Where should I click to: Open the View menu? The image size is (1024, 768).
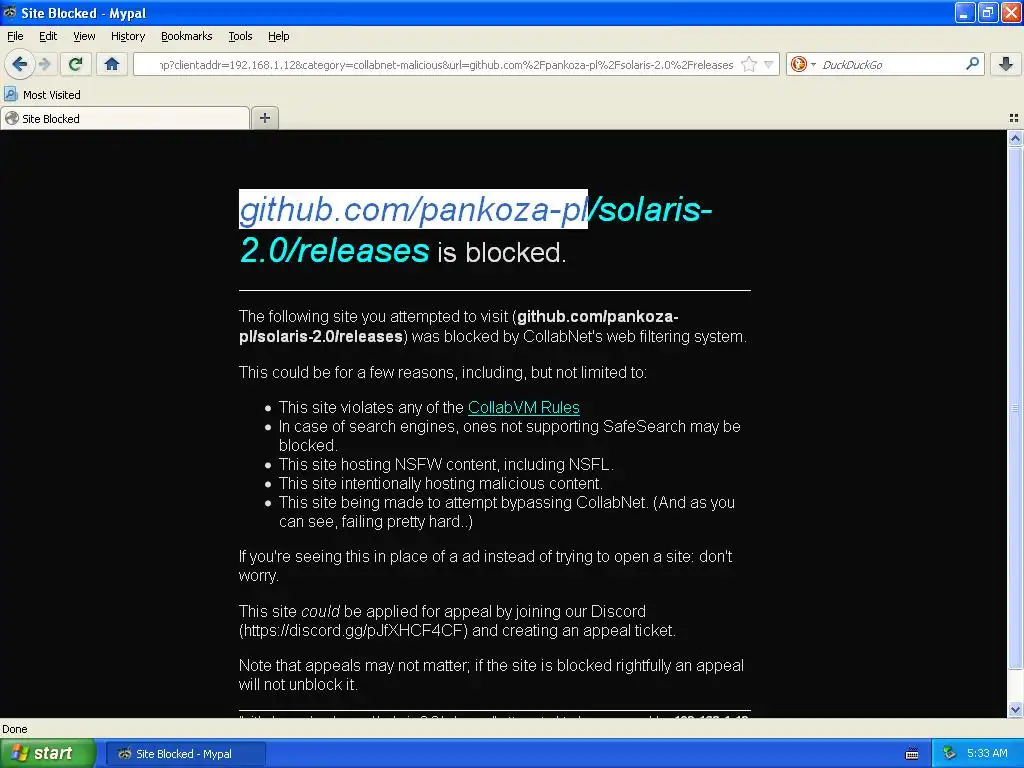click(84, 37)
